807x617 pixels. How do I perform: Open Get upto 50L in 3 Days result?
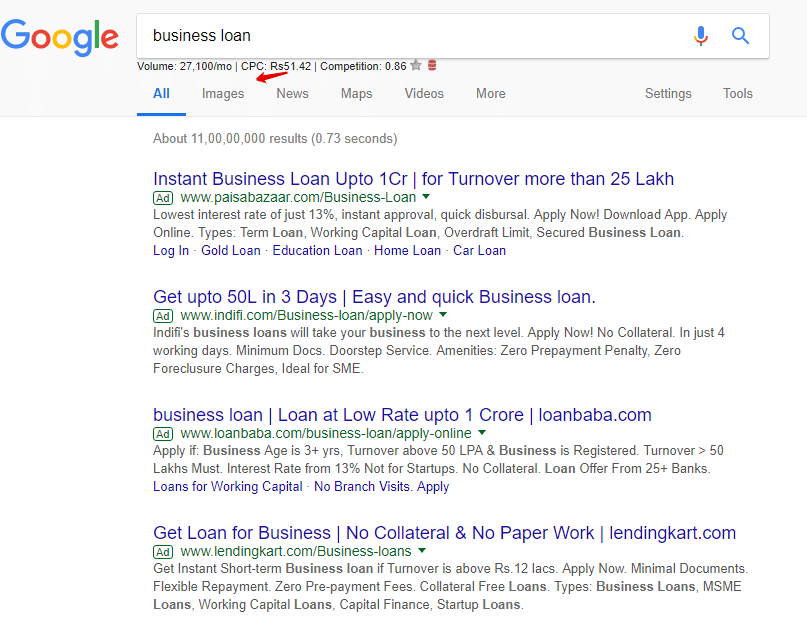[x=374, y=297]
